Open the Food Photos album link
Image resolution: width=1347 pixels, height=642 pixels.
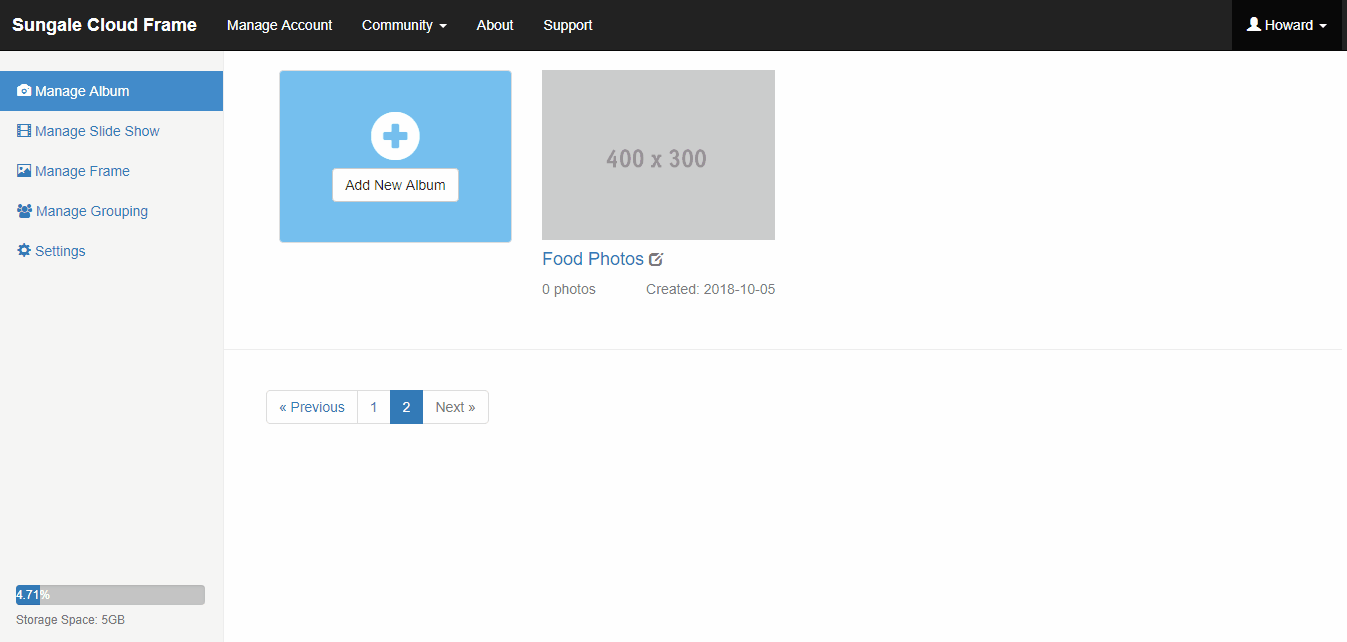coord(592,258)
